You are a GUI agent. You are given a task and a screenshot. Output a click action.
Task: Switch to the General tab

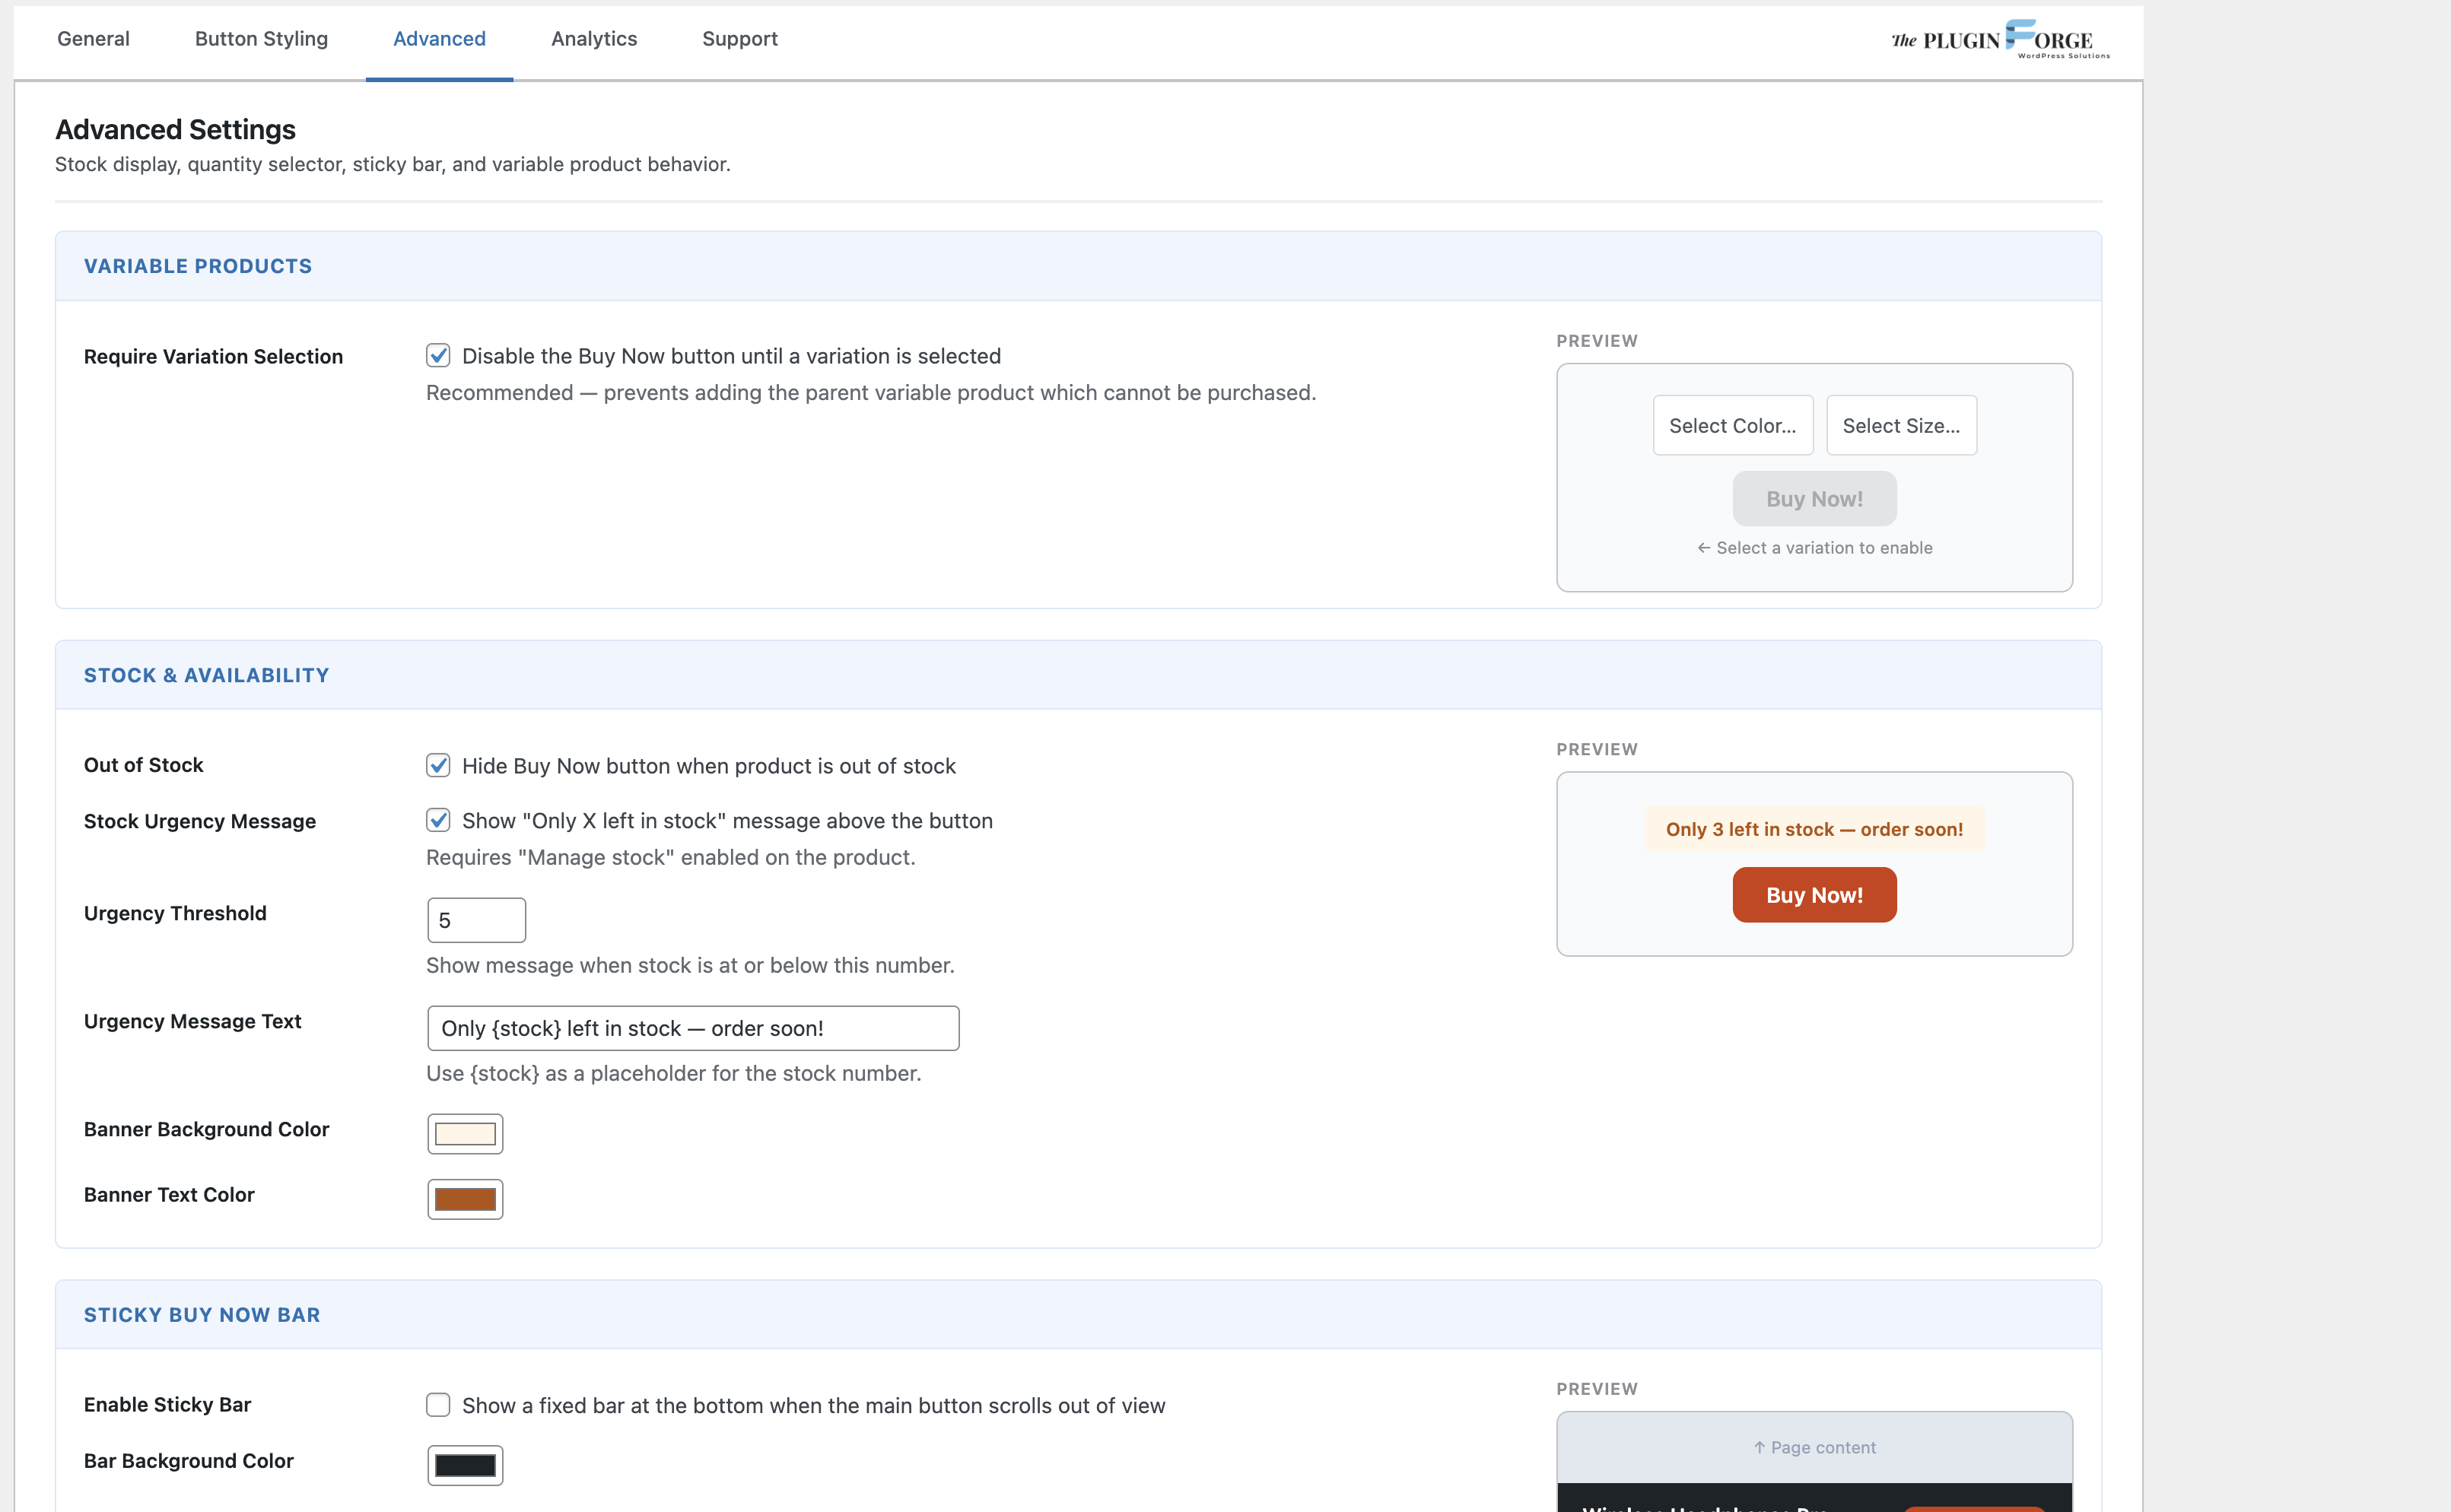pos(93,39)
